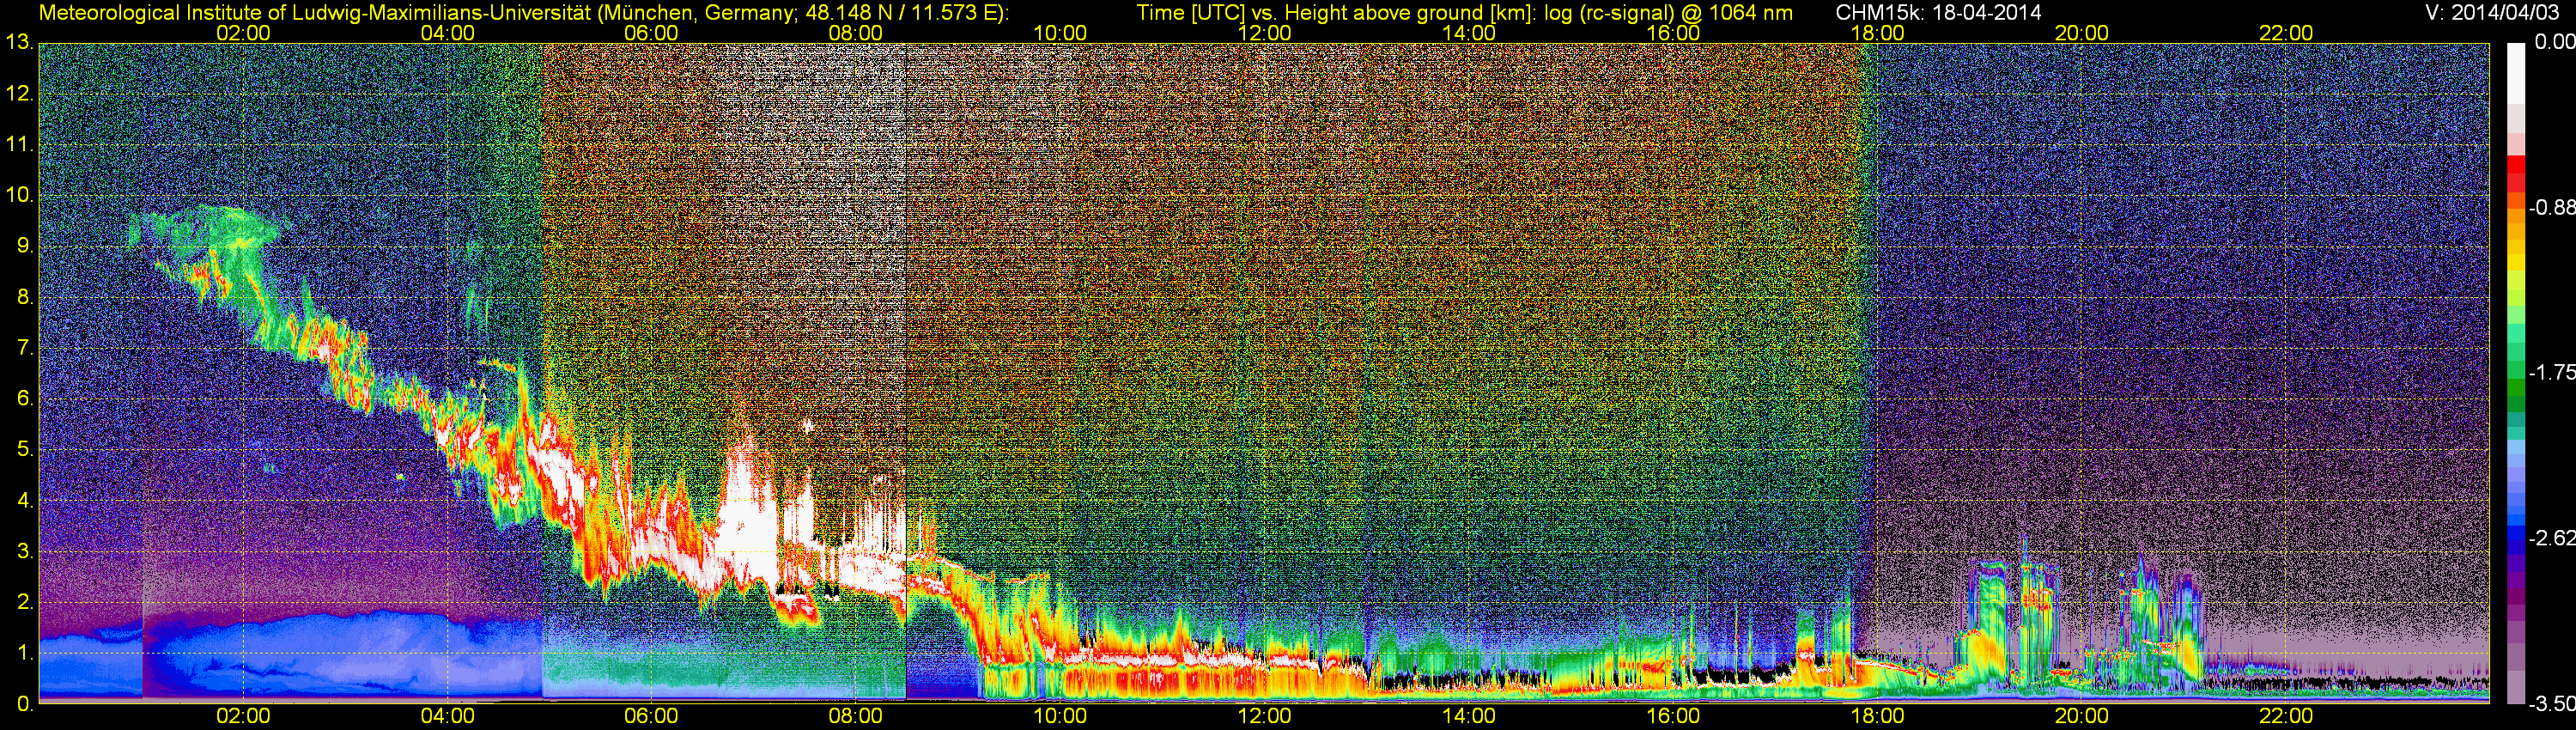Click the 02:00 label on the bottom time axis

tap(243, 716)
